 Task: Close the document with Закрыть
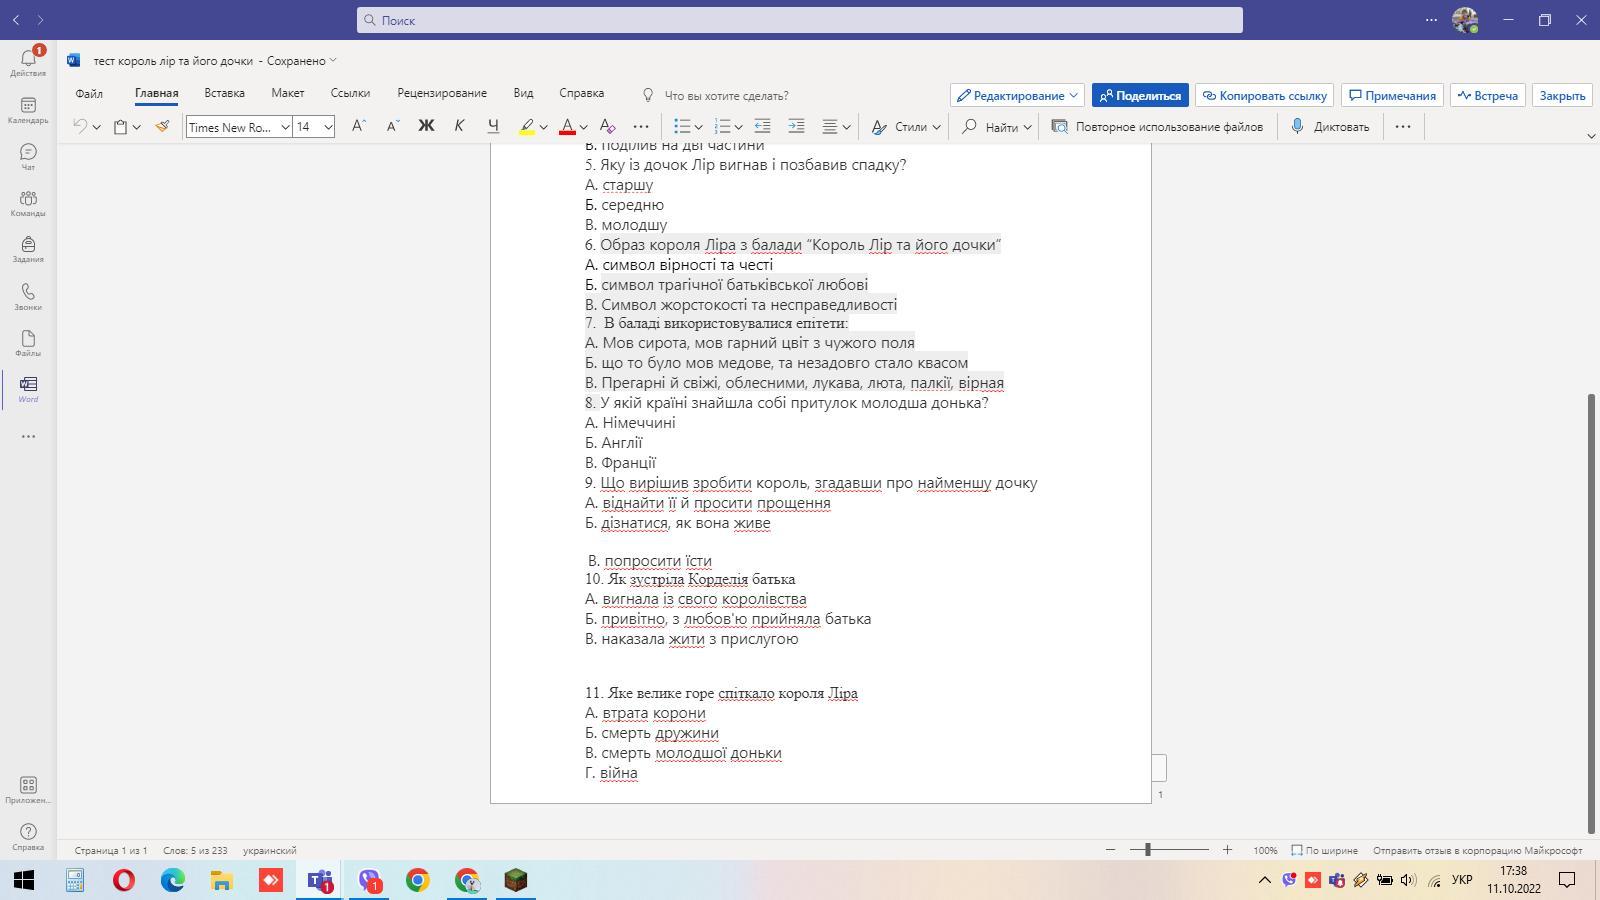[1562, 95]
